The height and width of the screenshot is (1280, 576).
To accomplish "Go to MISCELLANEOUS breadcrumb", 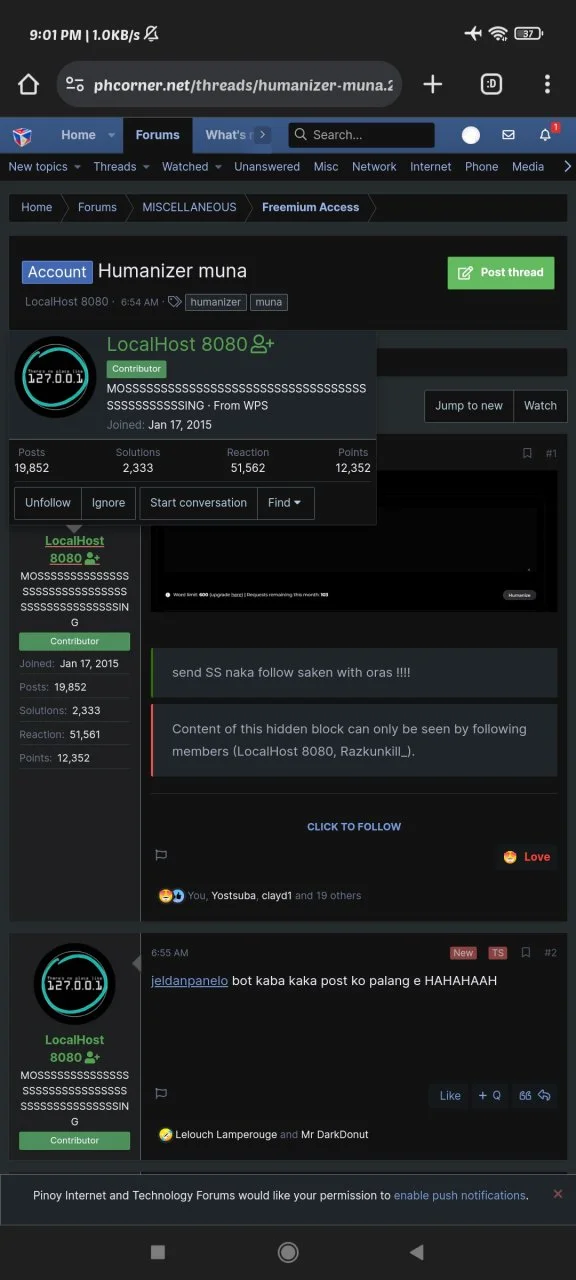I will coord(189,207).
